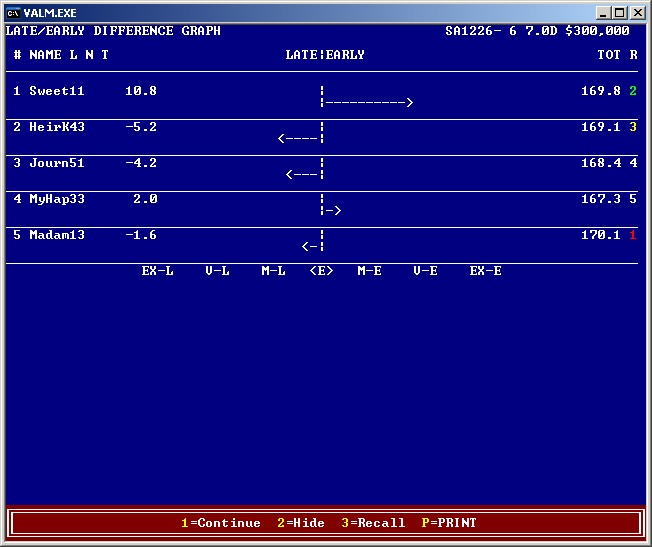Screen dimensions: 652x547
Task: Click the red rank 1 for Madam13
Action: coord(633,235)
